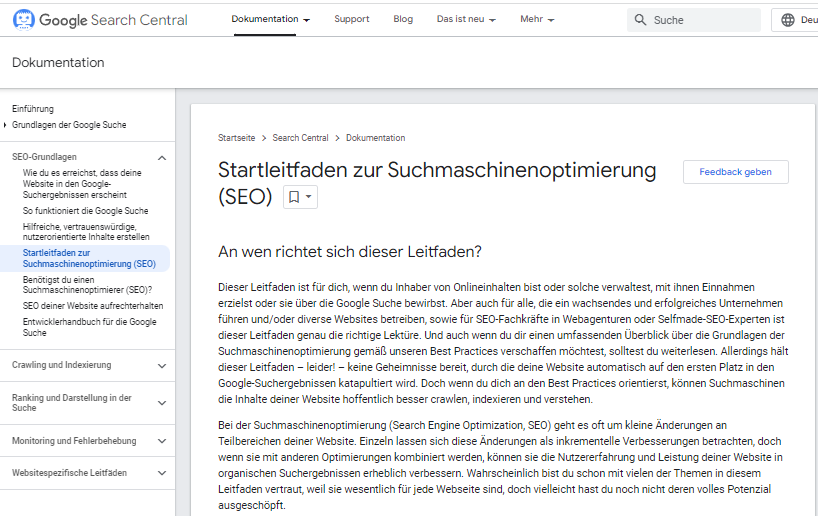Click the heading 'An wen richtet sich dieser Leitfaden?'
Image resolution: width=818 pixels, height=516 pixels.
coord(350,252)
